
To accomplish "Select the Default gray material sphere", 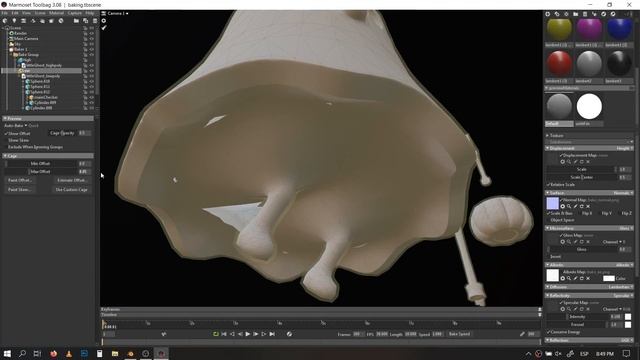I will [559, 107].
